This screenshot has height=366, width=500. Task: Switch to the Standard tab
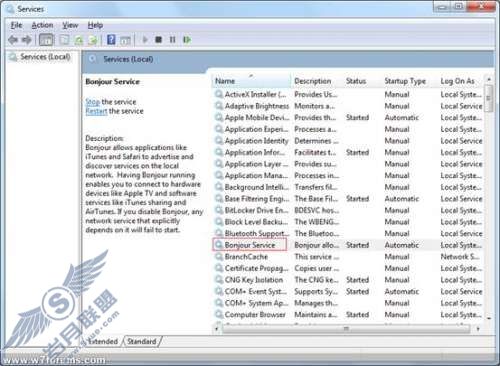[142, 341]
